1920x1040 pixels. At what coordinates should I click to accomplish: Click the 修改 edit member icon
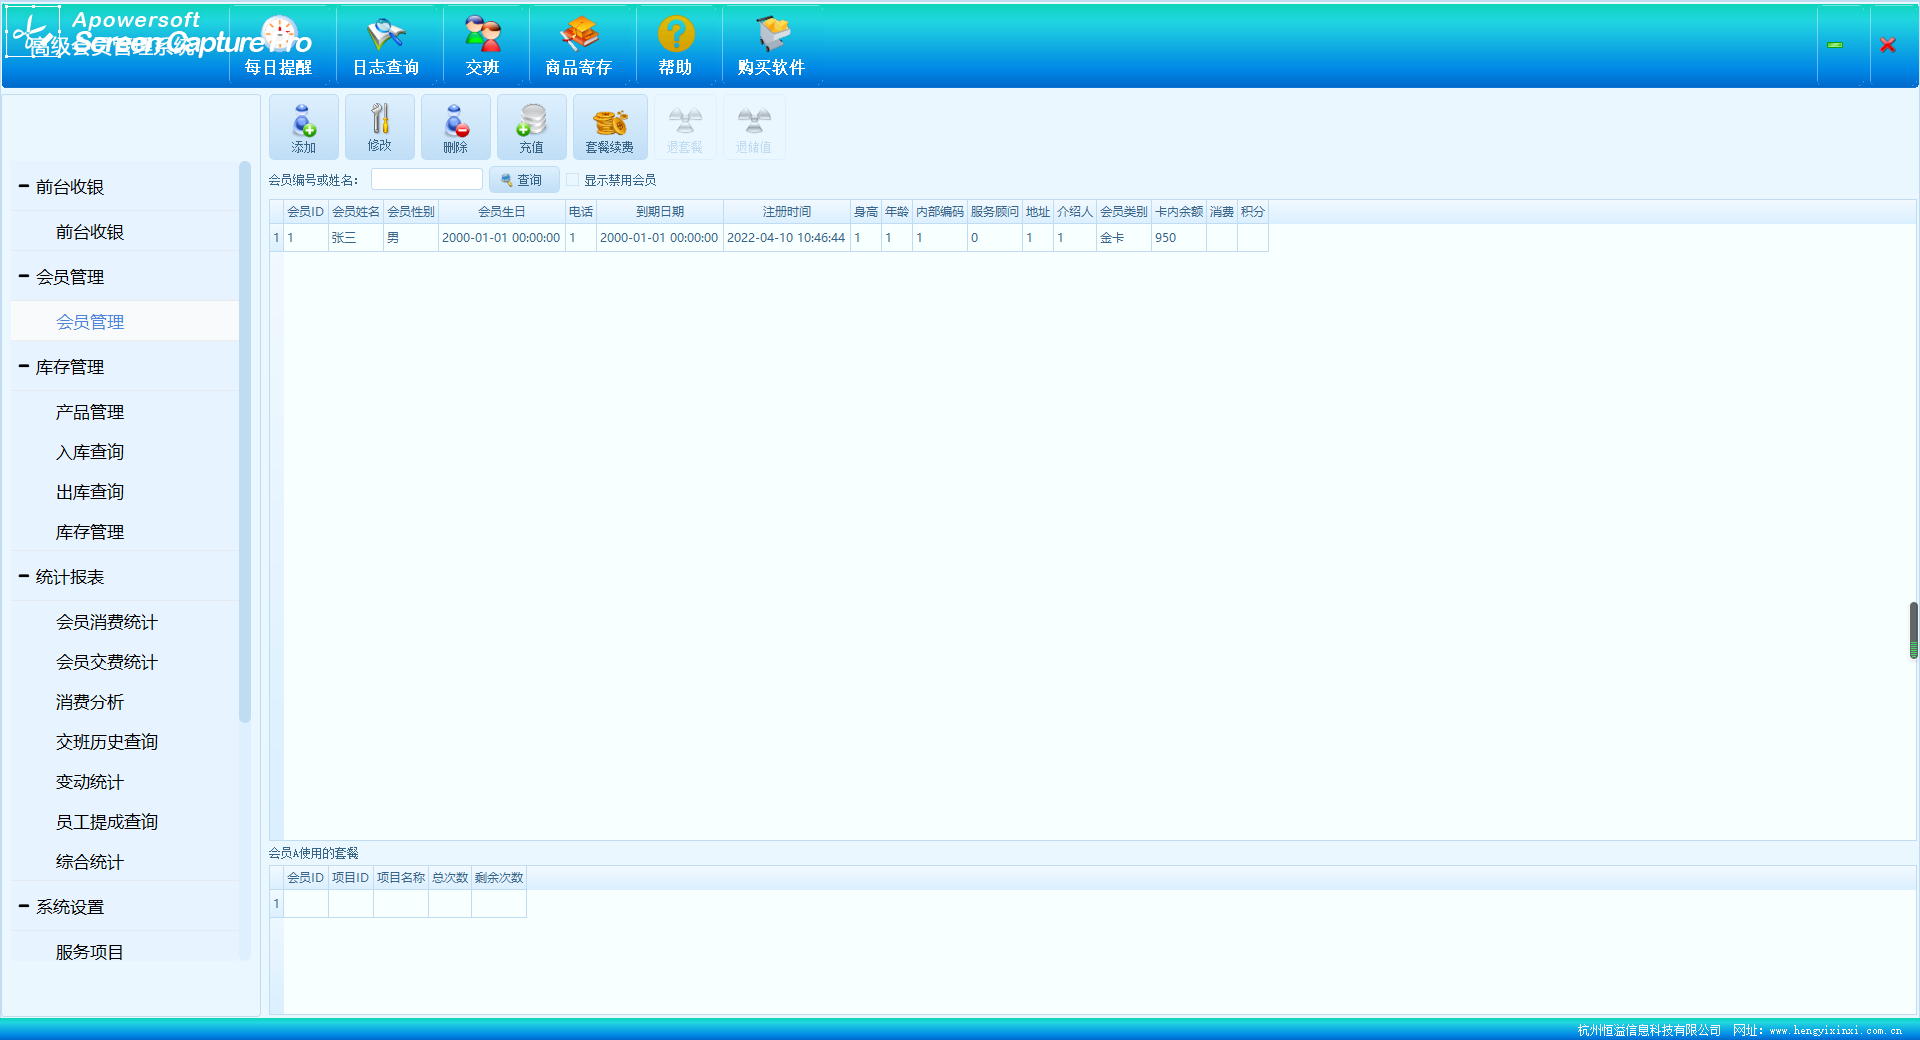(x=379, y=127)
